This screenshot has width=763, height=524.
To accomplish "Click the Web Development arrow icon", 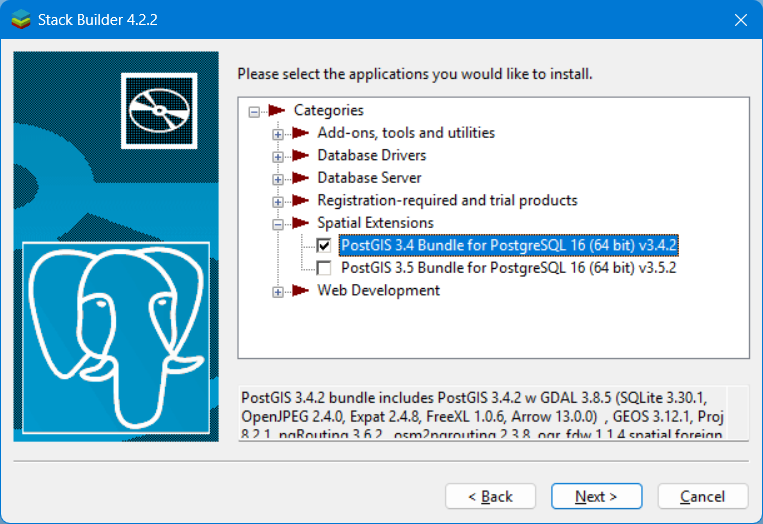I will click(301, 290).
